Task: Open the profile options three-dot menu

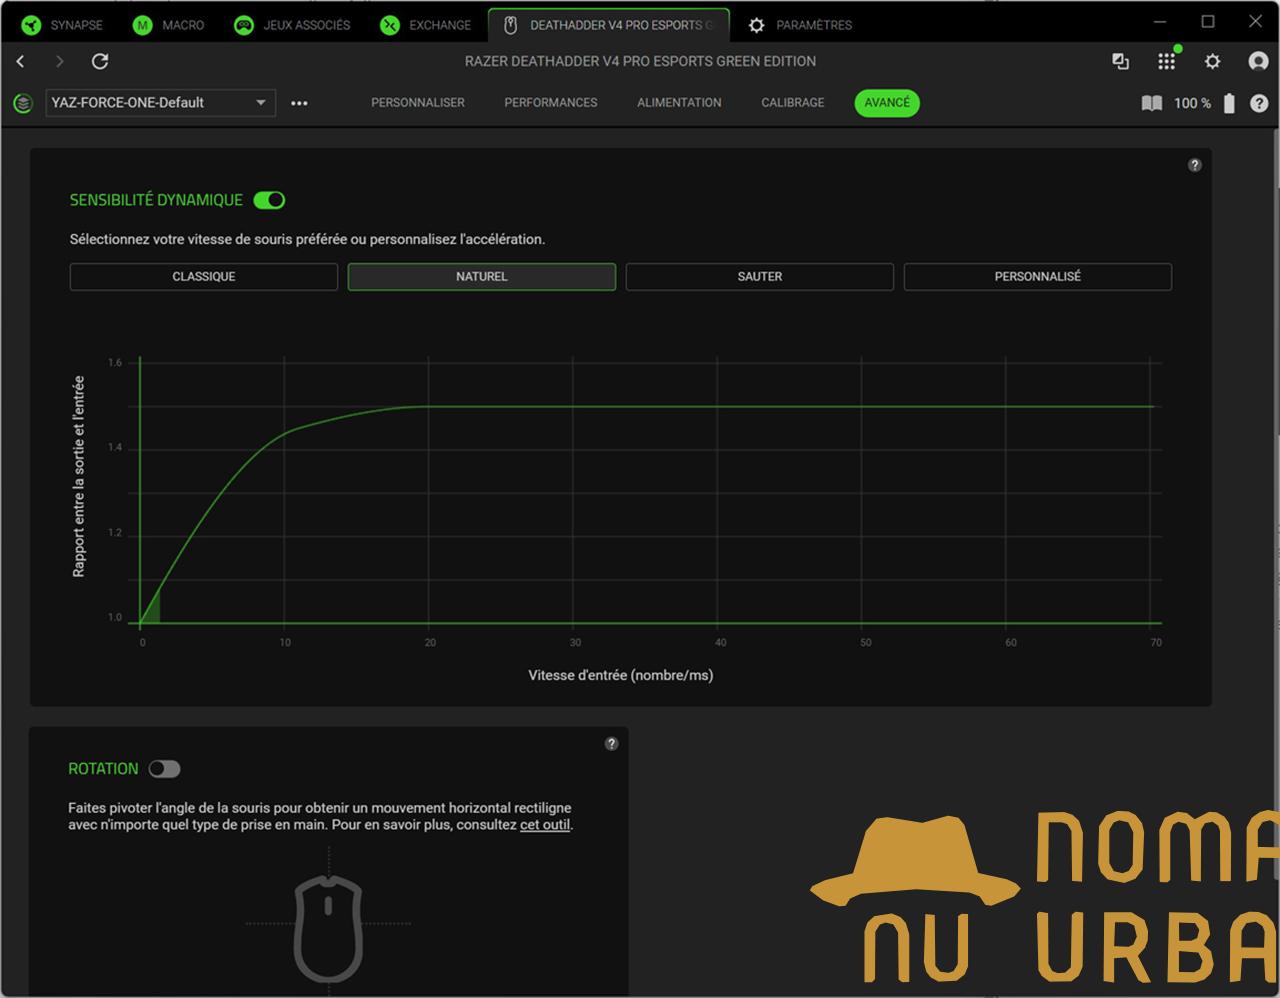Action: pyautogui.click(x=299, y=103)
